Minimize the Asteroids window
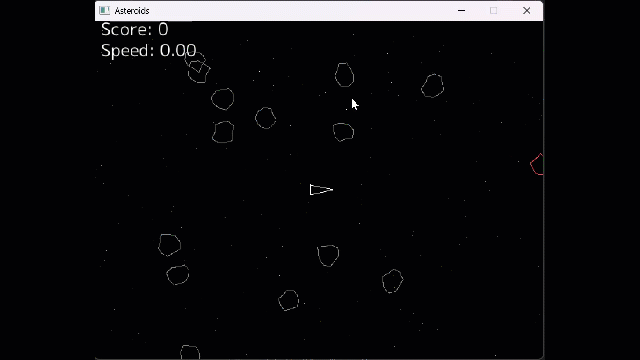This screenshot has width=640, height=360. 461,11
